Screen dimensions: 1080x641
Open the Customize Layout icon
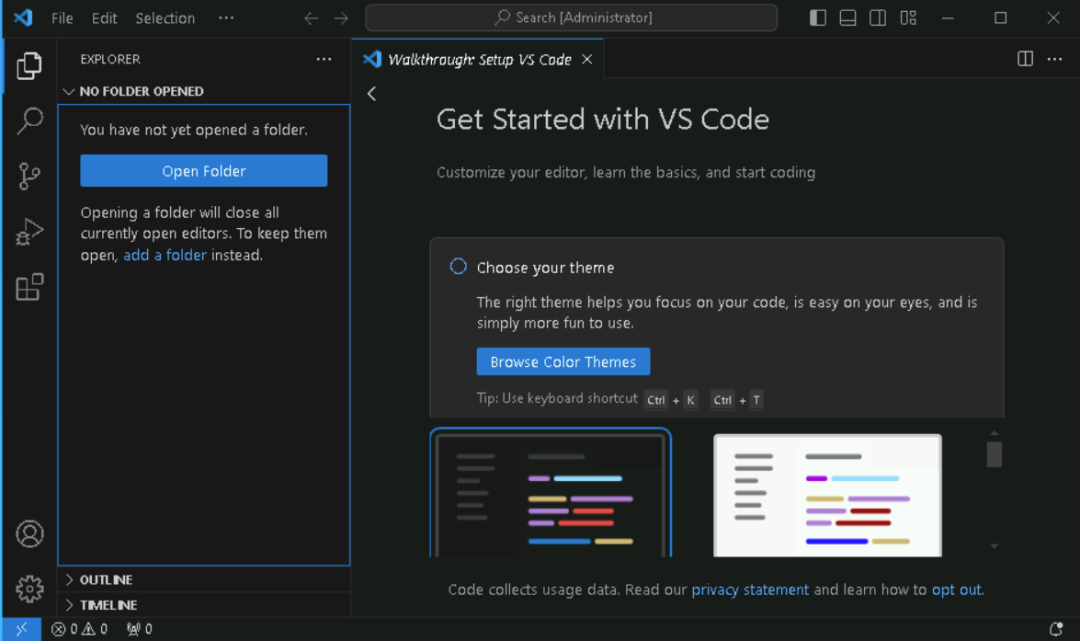(x=908, y=18)
